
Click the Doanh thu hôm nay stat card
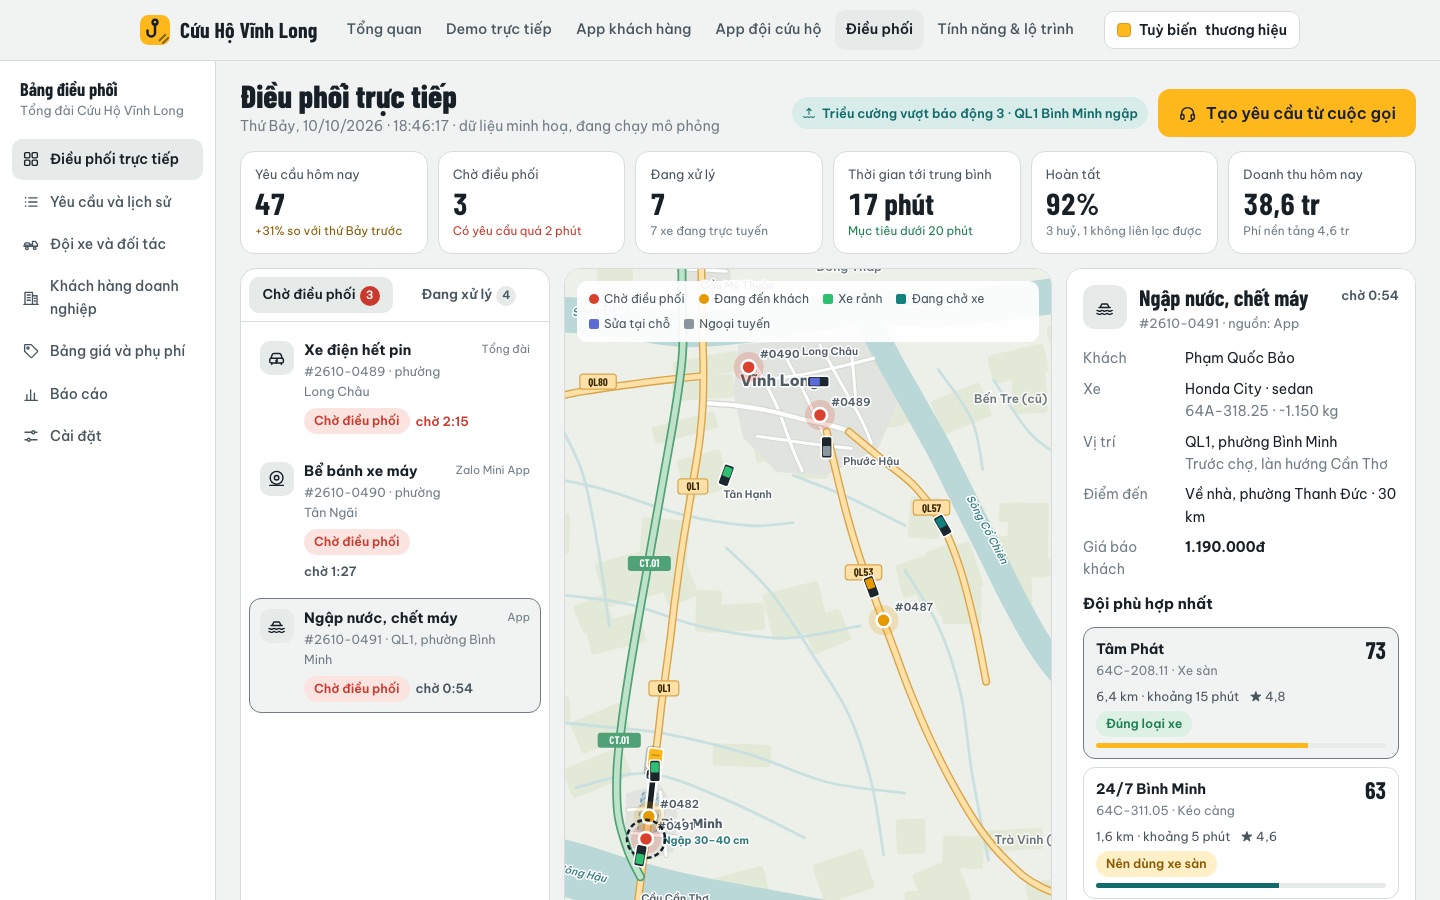tap(1322, 203)
